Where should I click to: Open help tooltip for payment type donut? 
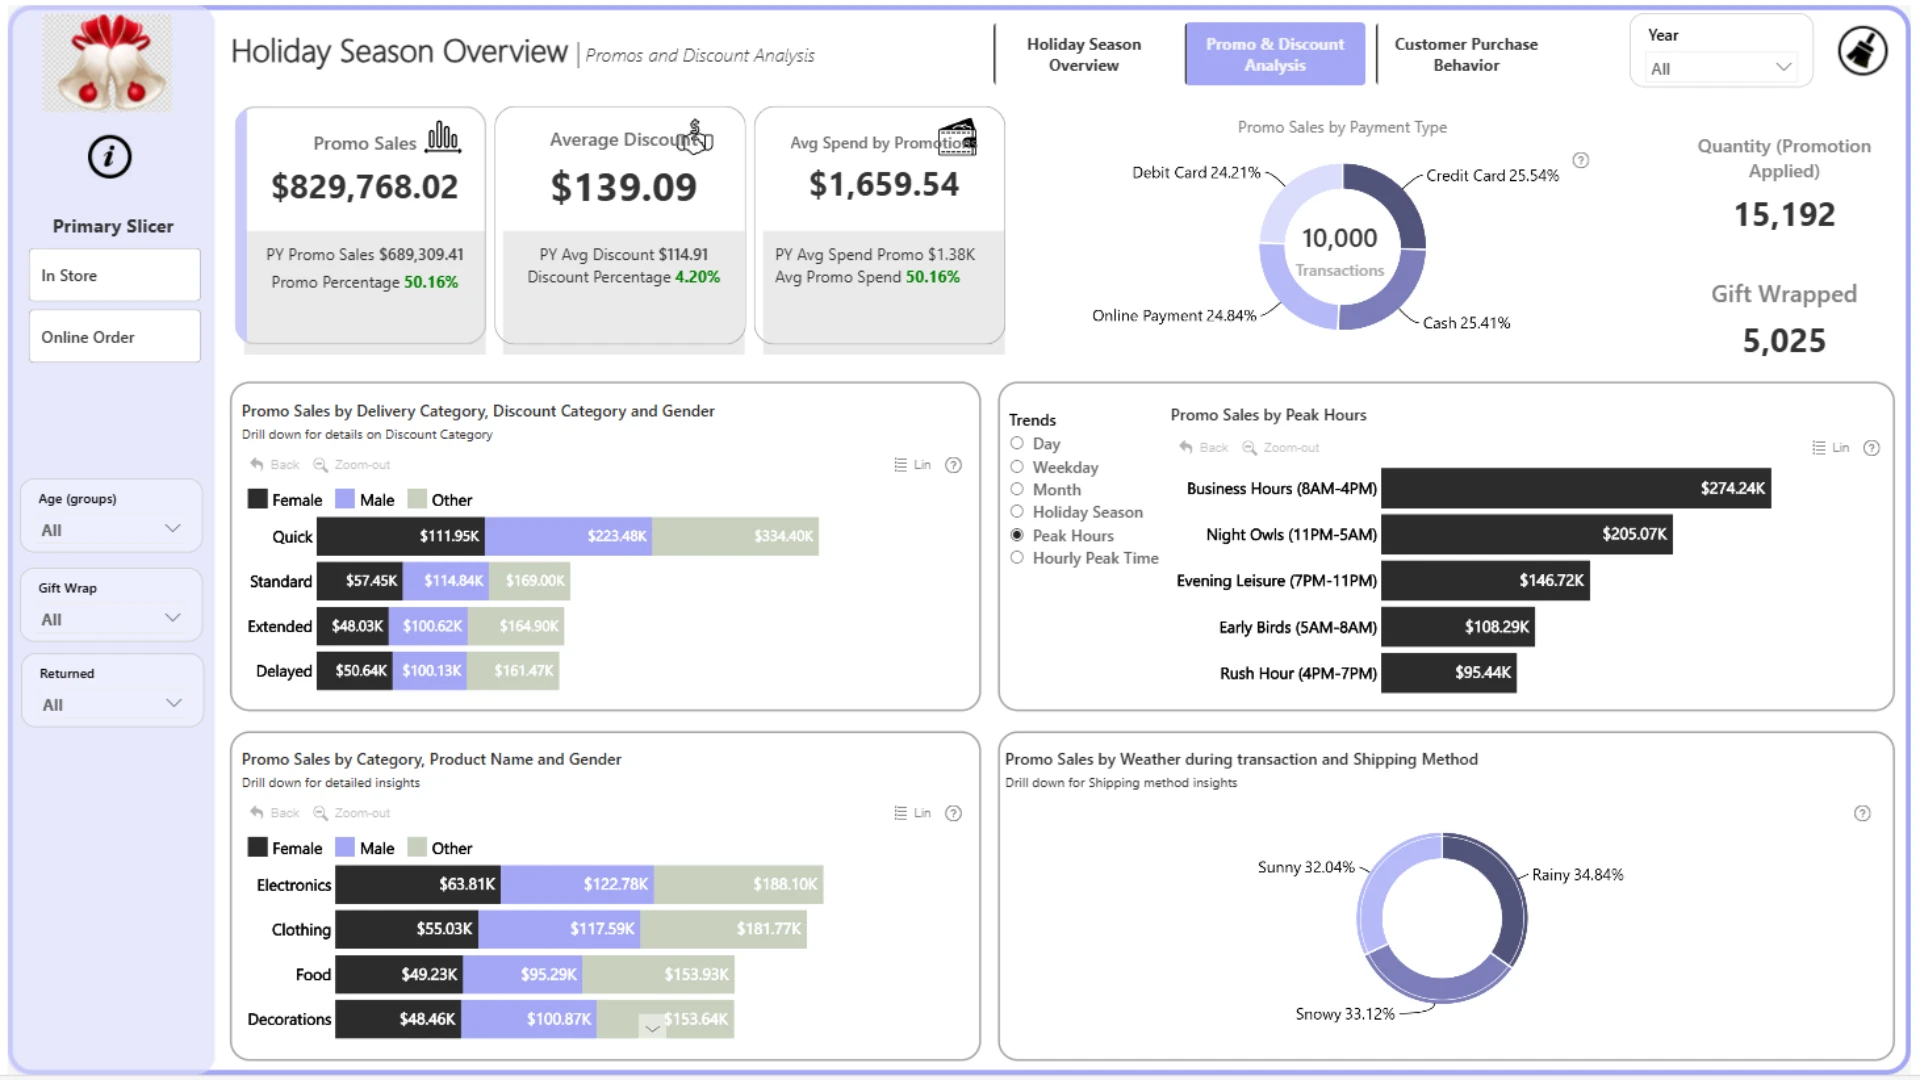(1581, 160)
